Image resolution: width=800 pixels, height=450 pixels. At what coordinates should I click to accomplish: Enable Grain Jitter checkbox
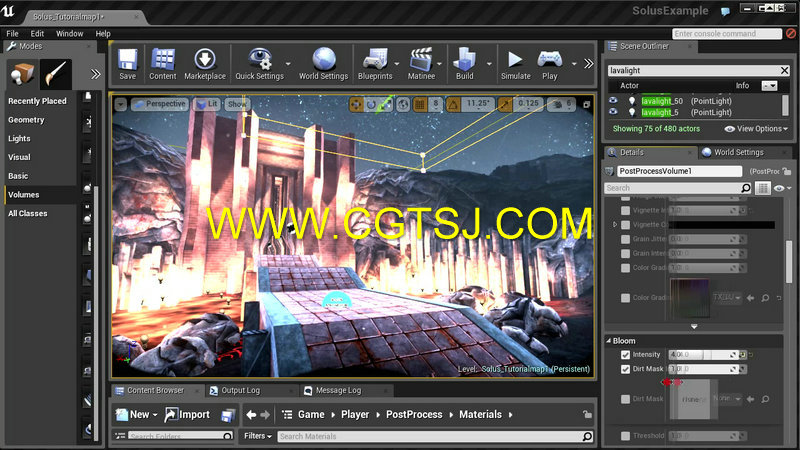tap(626, 239)
